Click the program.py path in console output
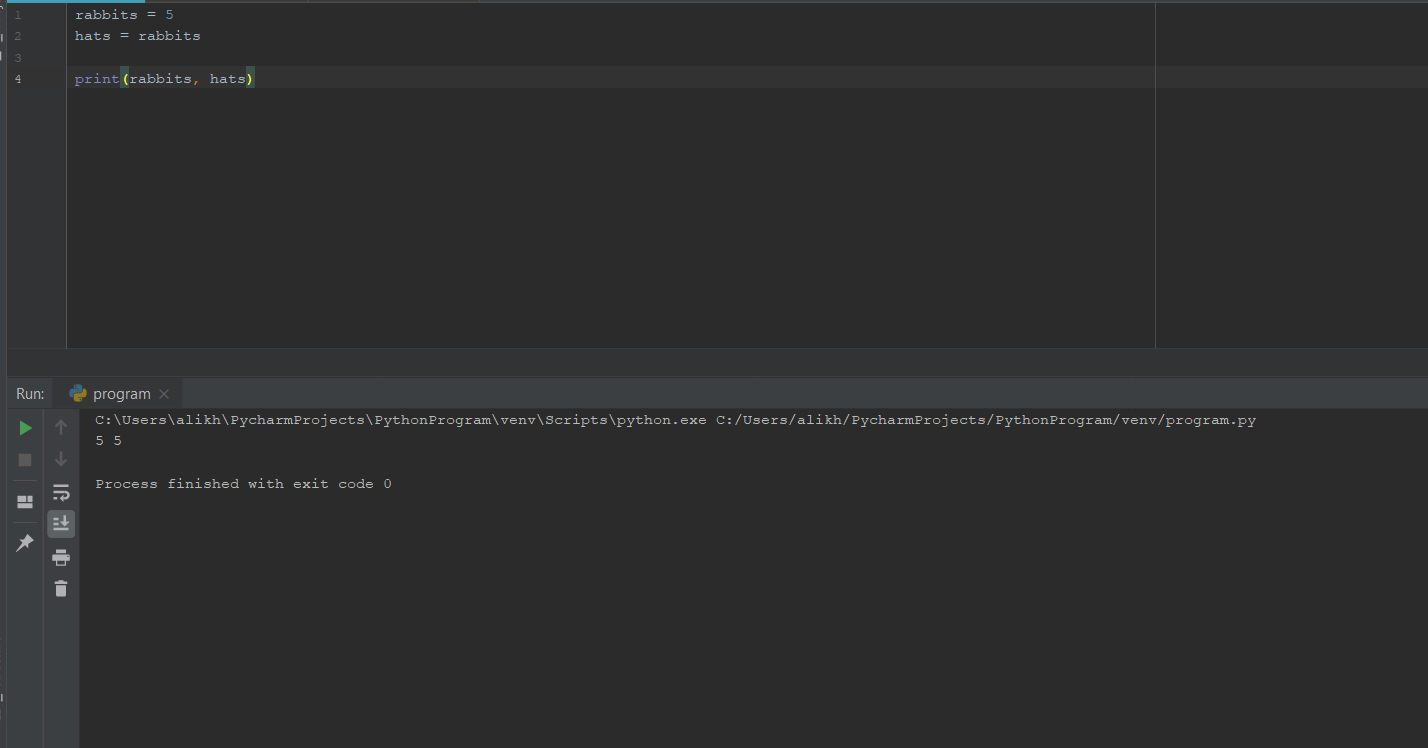 pyautogui.click(x=985, y=420)
